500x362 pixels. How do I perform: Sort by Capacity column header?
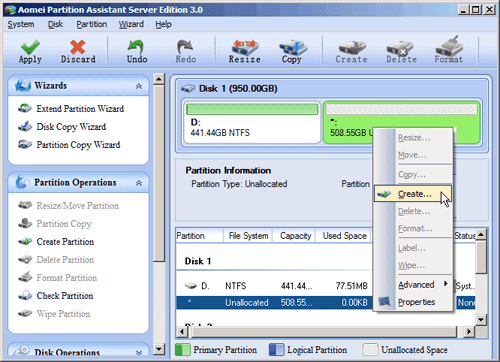[294, 236]
